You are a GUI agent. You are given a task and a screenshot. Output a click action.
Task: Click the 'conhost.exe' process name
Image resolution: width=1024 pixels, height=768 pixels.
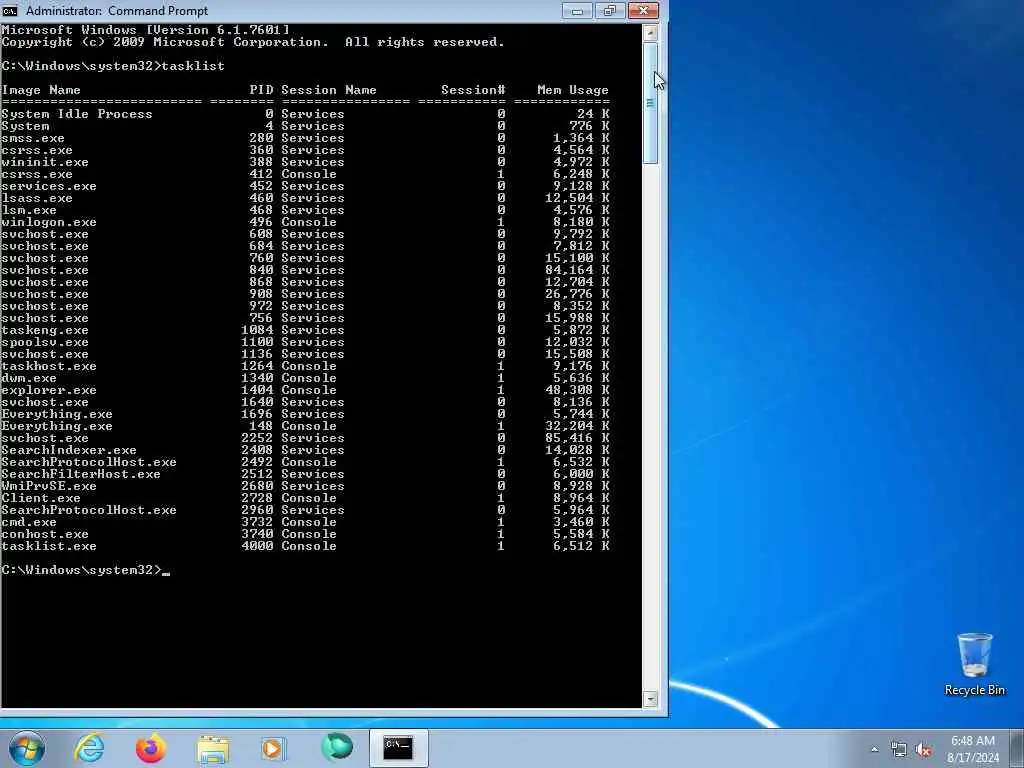[45, 534]
